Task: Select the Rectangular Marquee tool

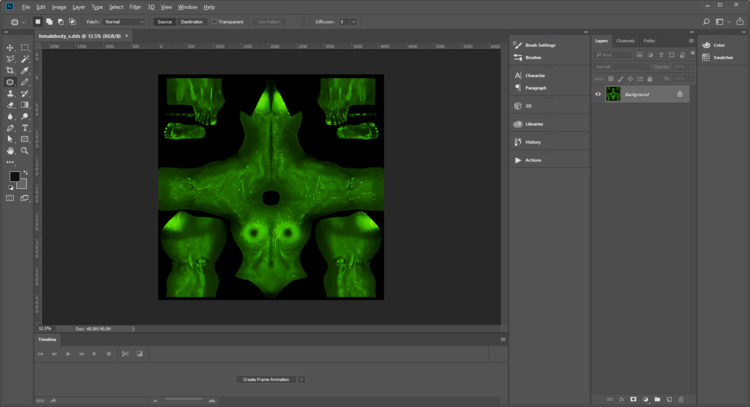Action: pos(25,48)
